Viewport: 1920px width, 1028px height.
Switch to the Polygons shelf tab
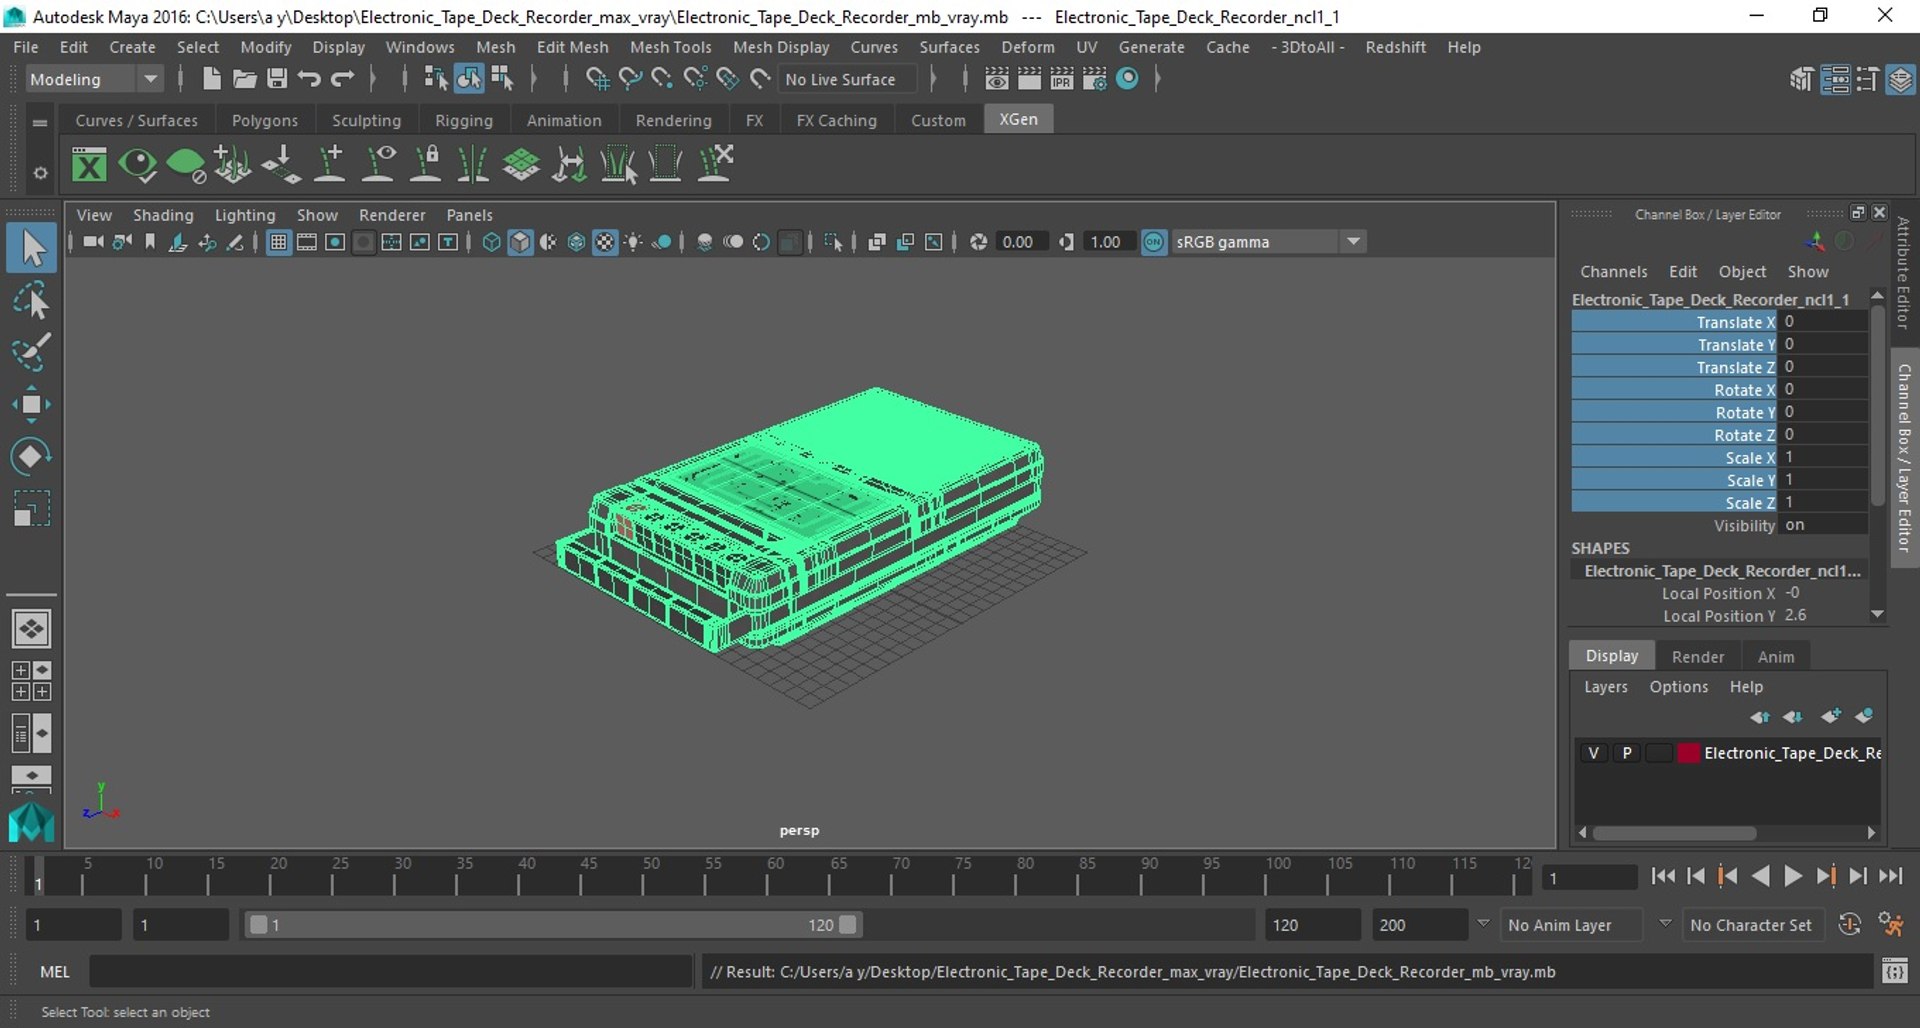pyautogui.click(x=264, y=120)
